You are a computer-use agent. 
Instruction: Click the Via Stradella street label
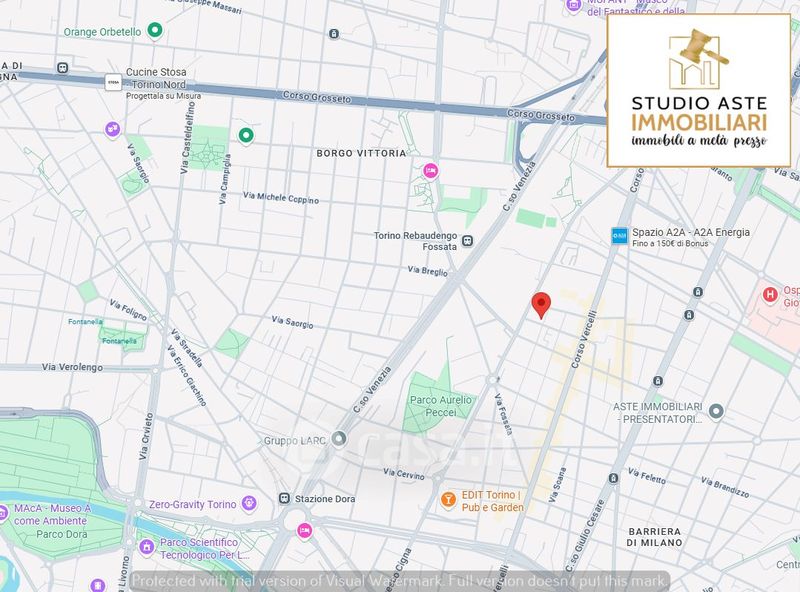click(187, 348)
